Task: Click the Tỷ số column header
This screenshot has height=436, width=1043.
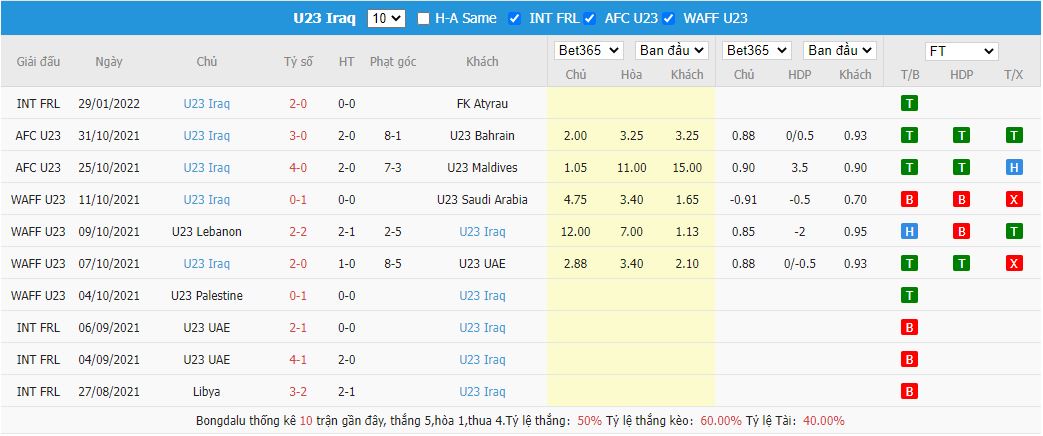Action: 298,62
